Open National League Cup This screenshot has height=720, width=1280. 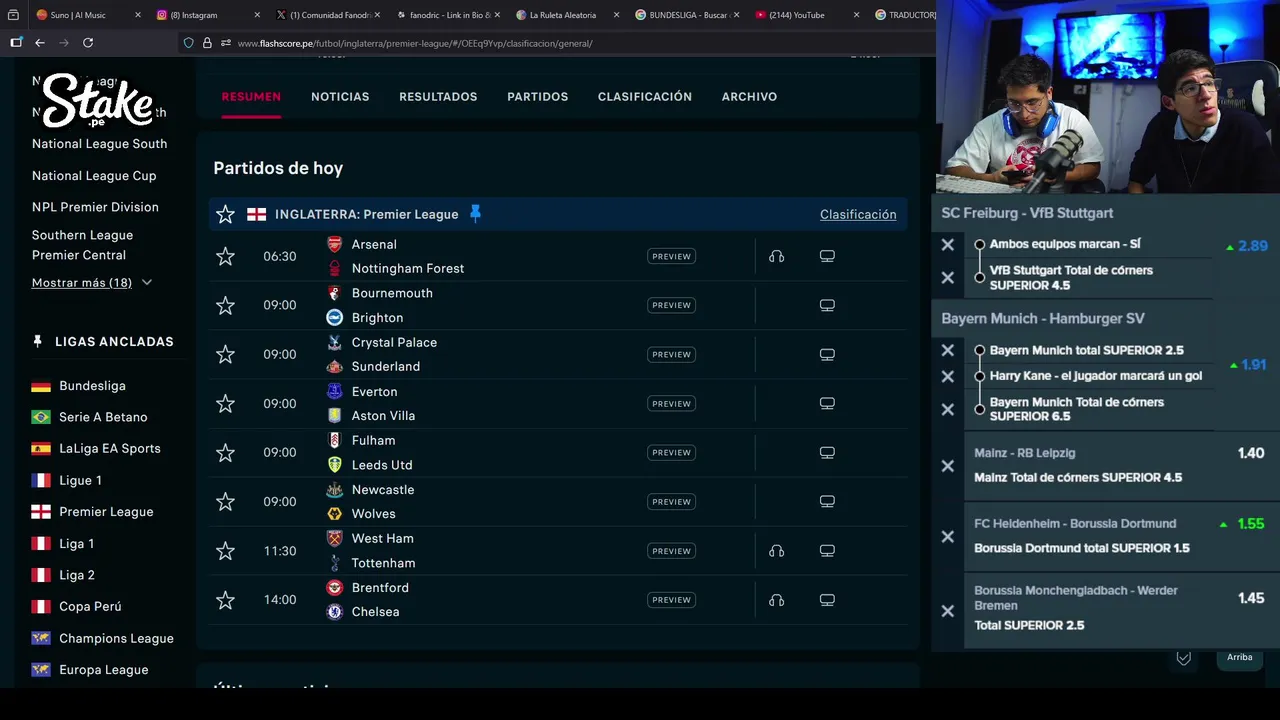coord(94,176)
